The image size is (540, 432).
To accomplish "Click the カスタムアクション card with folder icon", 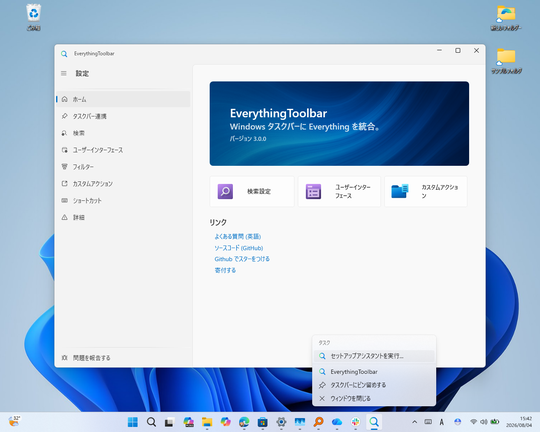I will click(x=426, y=192).
